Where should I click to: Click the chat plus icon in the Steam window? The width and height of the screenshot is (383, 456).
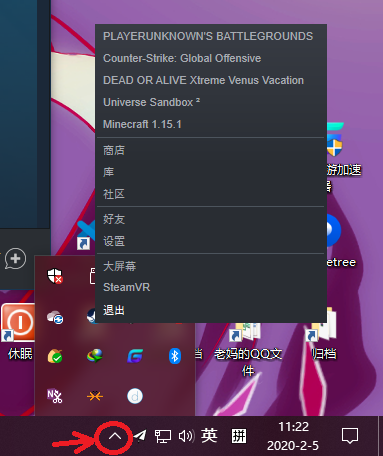tap(15, 258)
